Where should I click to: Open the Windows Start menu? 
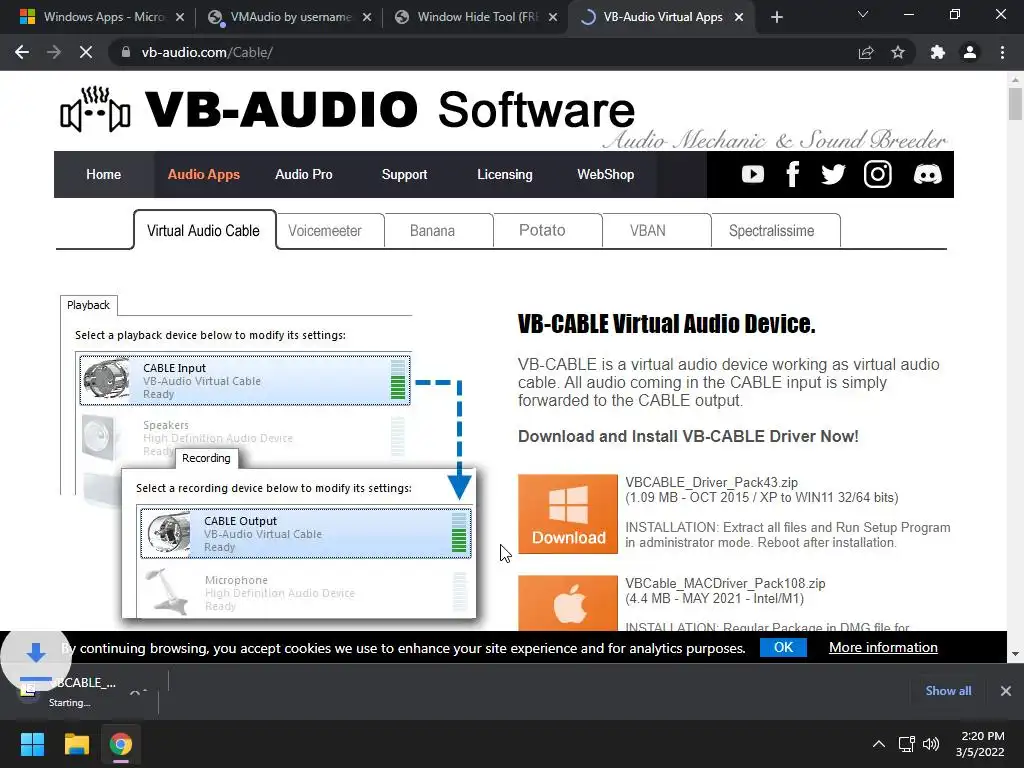click(32, 744)
